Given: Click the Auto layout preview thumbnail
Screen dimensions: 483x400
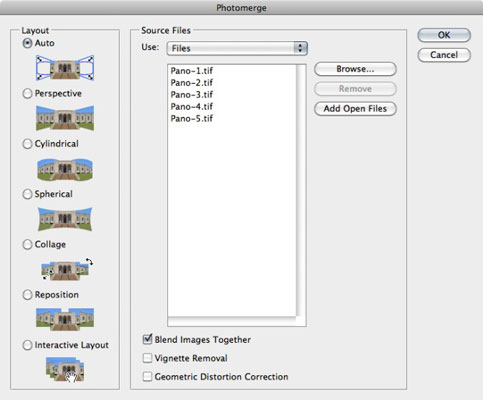Looking at the screenshot, I should tap(65, 68).
